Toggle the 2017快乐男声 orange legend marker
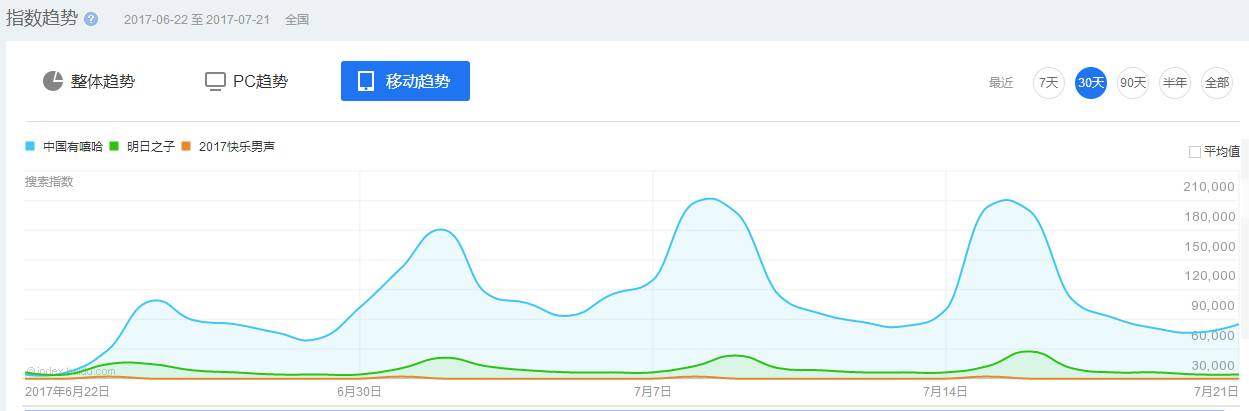 (x=187, y=146)
